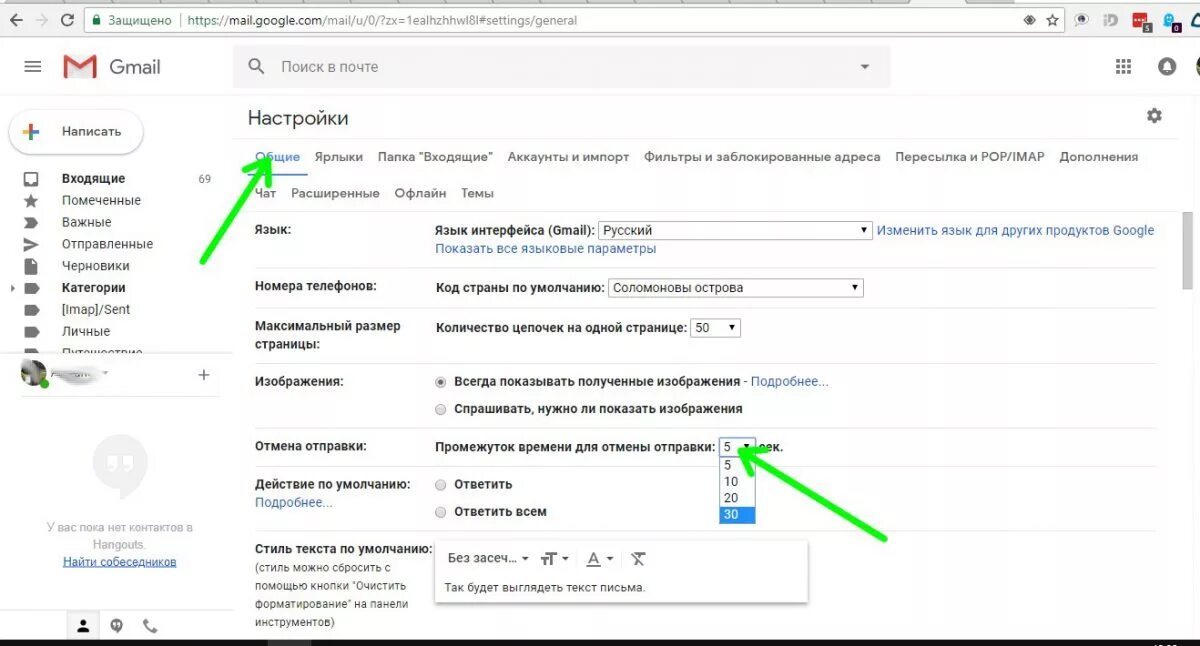The image size is (1200, 646).
Task: Open the Отправленные sent folder
Action: [x=107, y=244]
